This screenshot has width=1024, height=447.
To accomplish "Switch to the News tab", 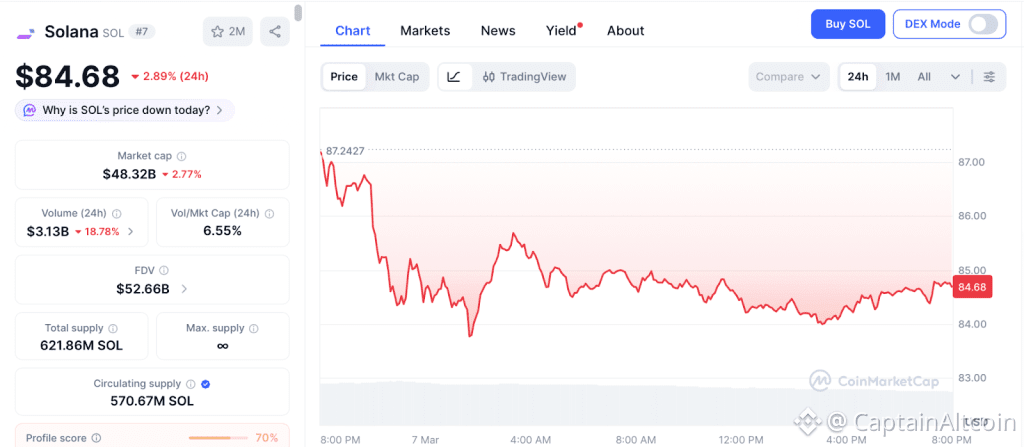I will 498,31.
